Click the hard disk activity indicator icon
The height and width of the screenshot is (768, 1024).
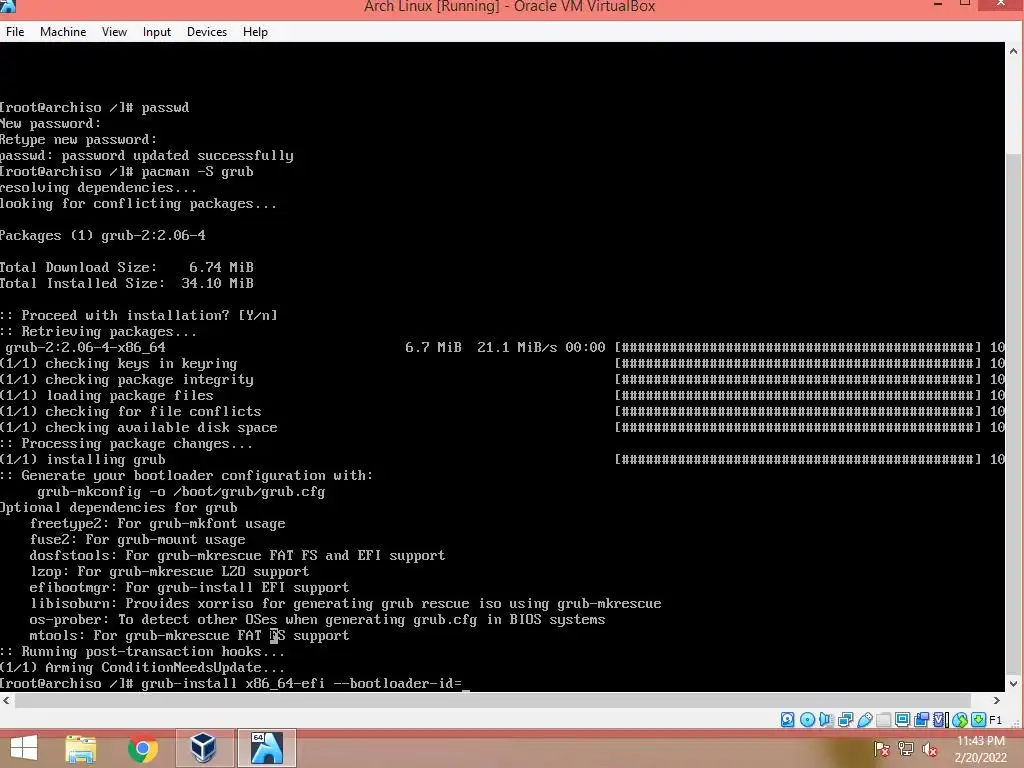coord(788,720)
